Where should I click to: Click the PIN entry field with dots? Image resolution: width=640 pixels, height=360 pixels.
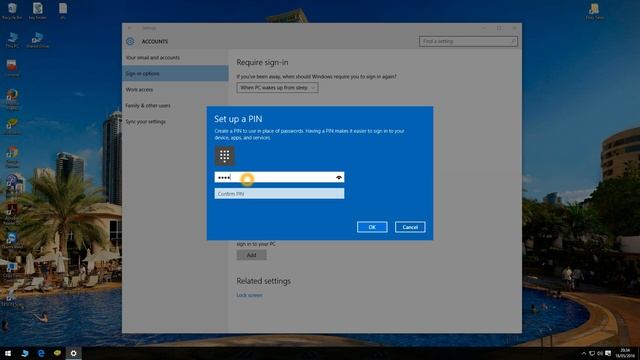[279, 177]
